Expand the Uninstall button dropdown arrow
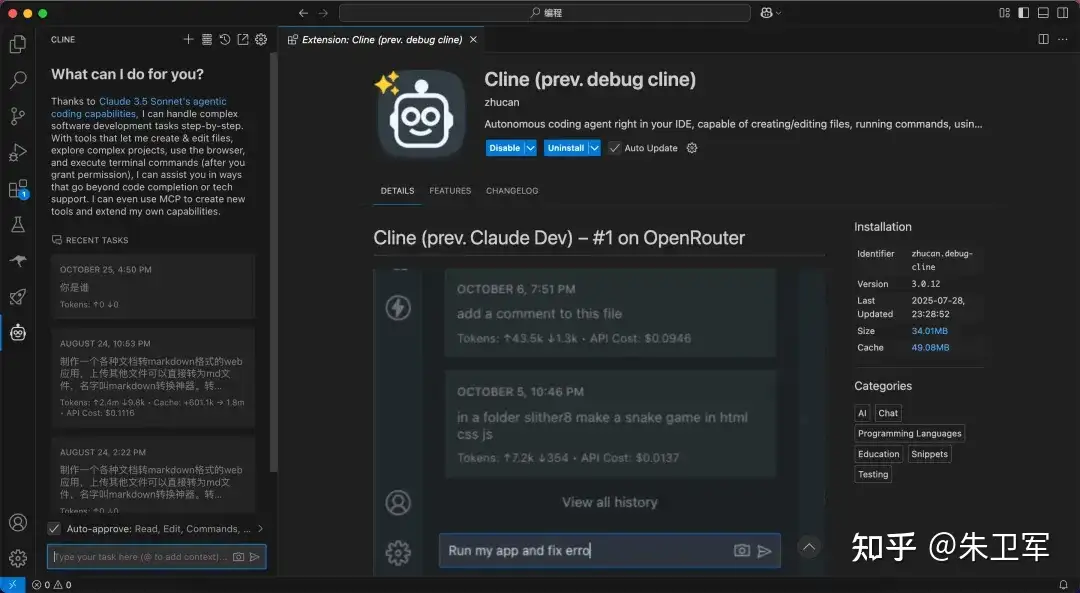The height and width of the screenshot is (593, 1080). (594, 147)
